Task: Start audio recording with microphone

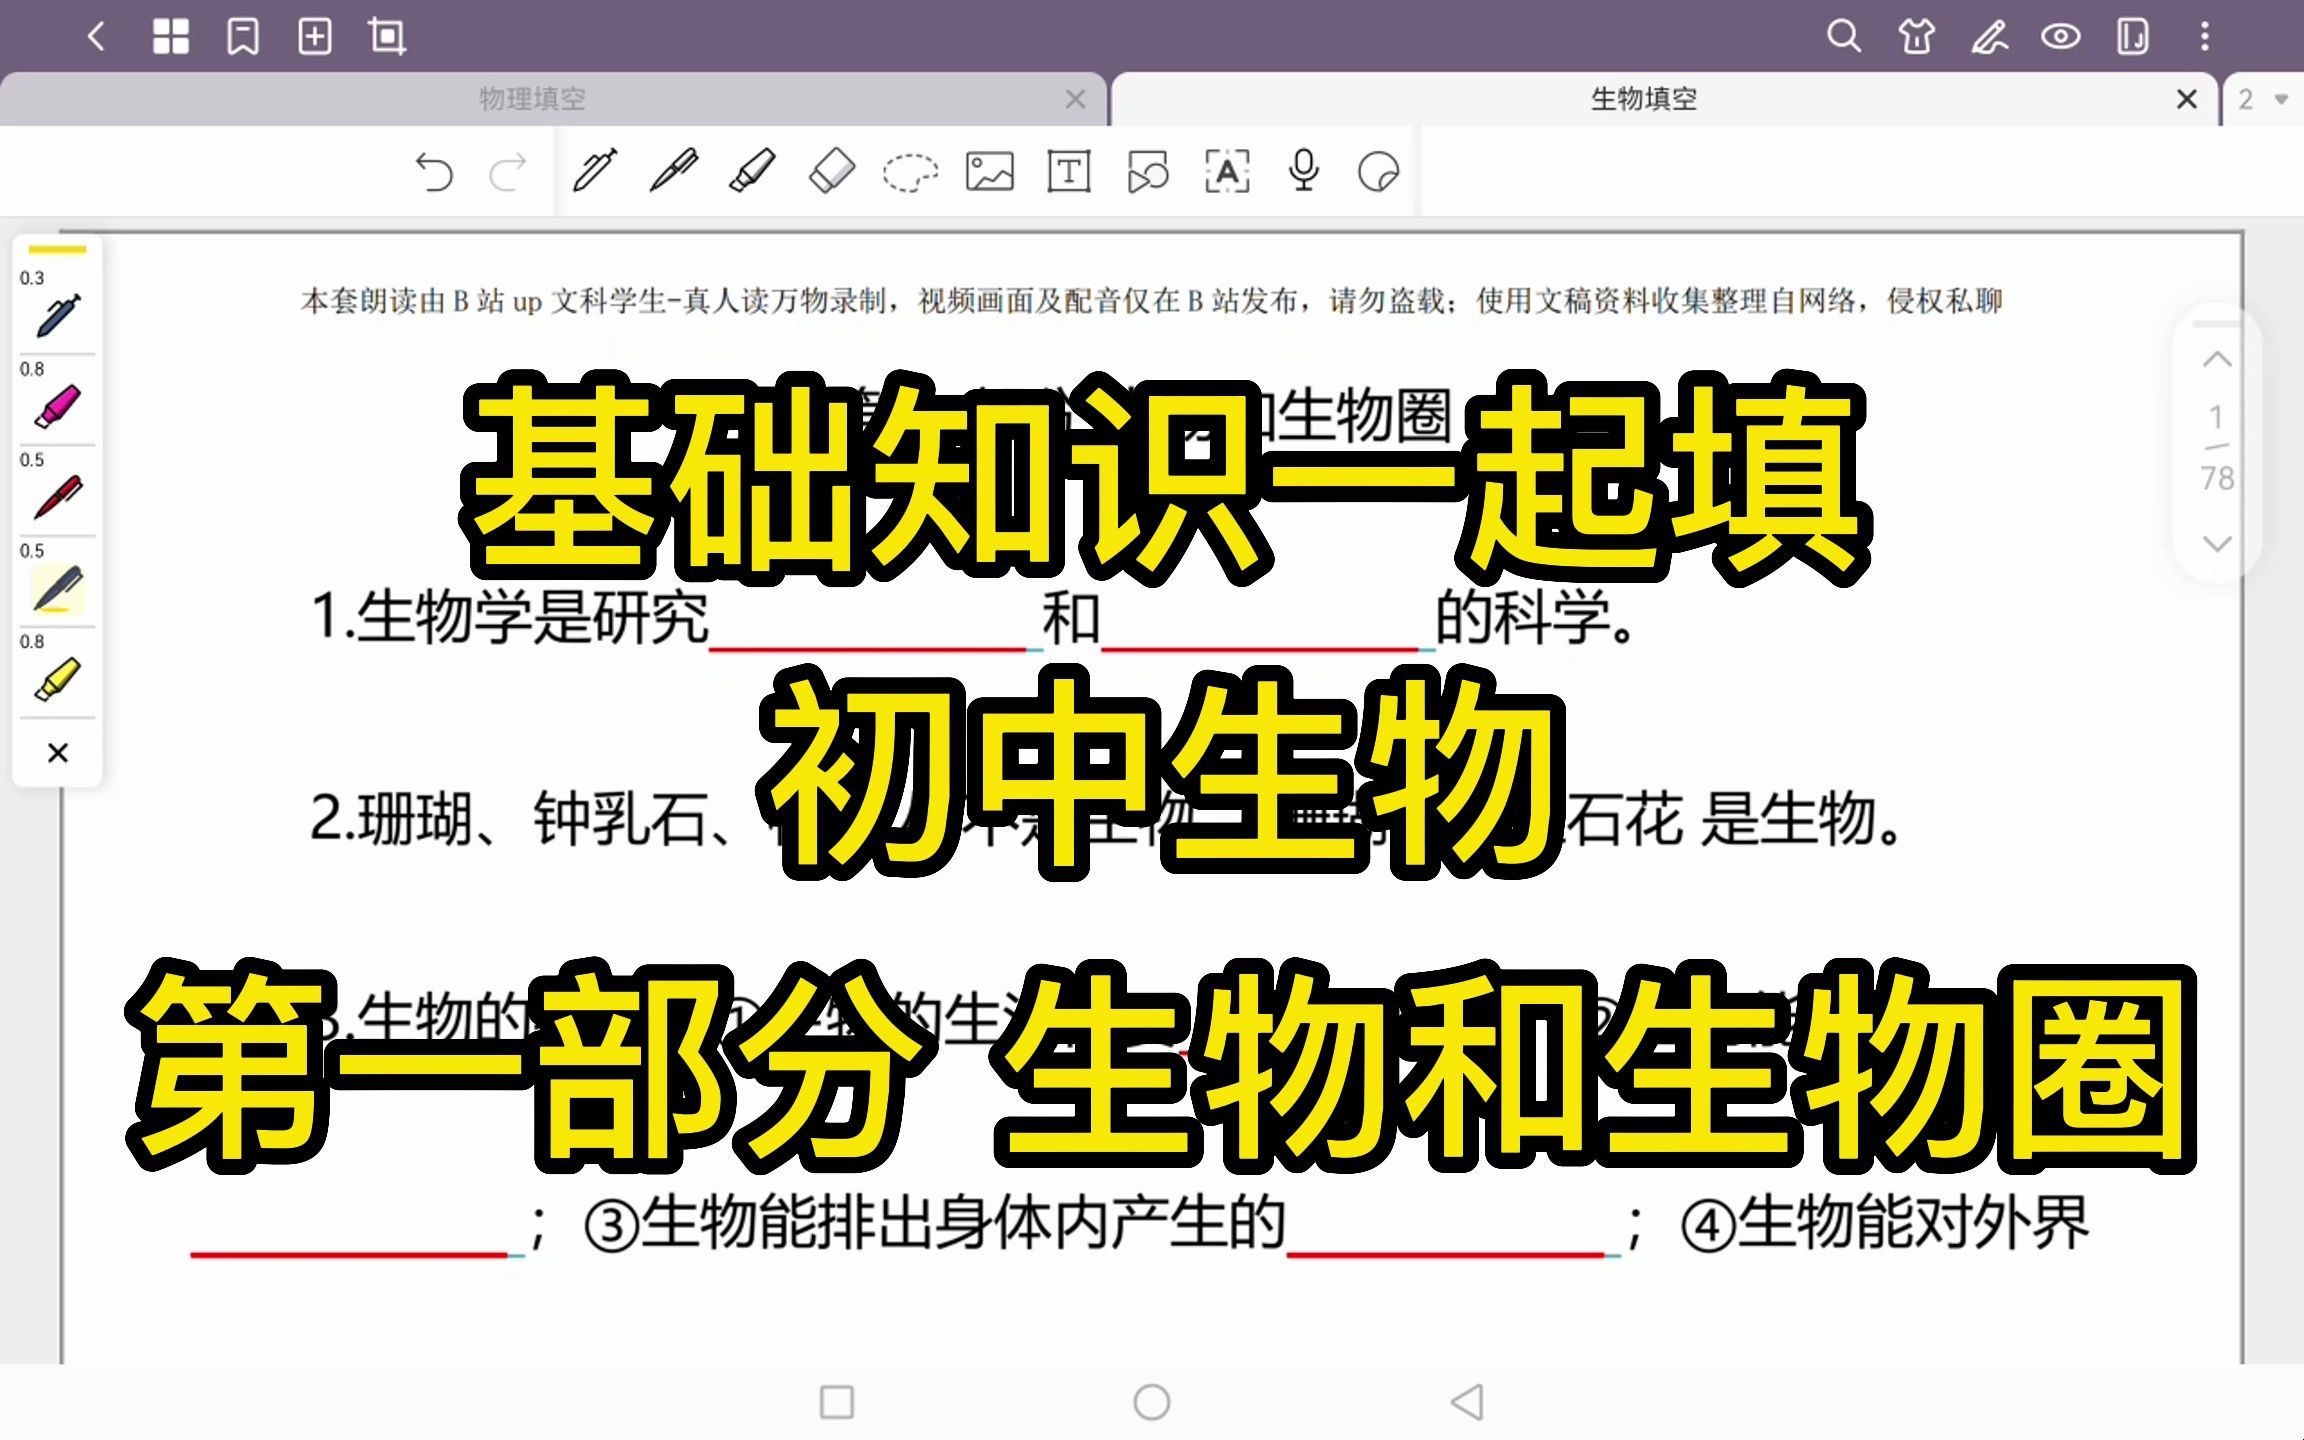Action: pos(1304,171)
